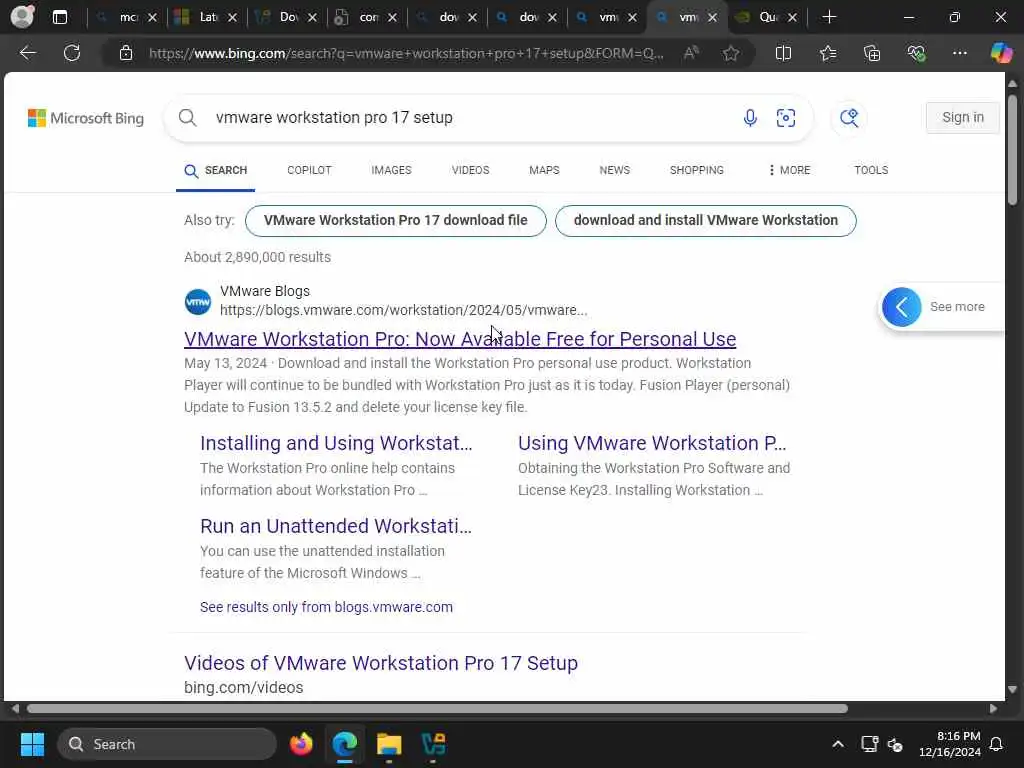Open the VMware Workstation taskbar icon
The height and width of the screenshot is (768, 1024).
[433, 744]
